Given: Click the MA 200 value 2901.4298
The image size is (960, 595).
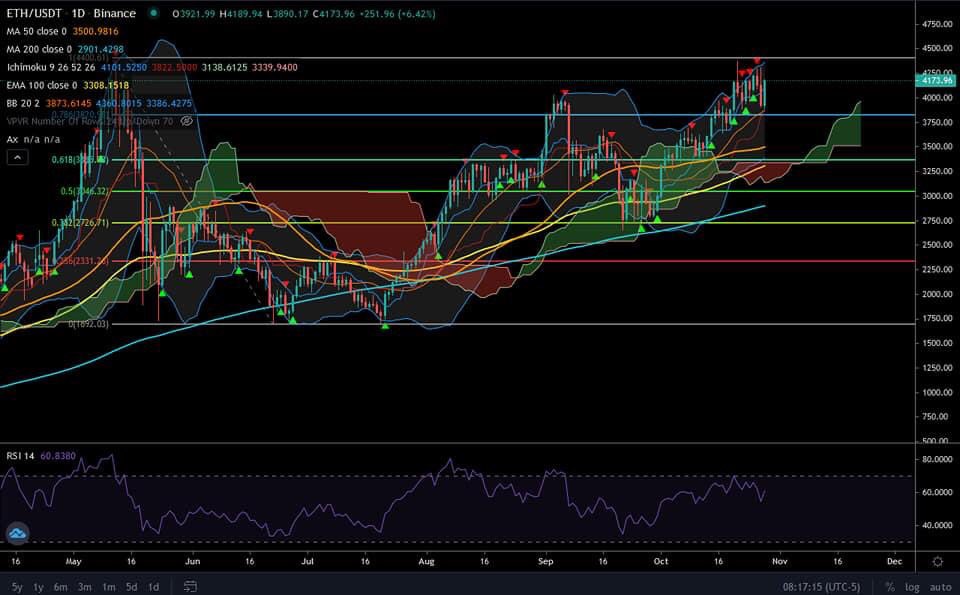Looking at the screenshot, I should 100,49.
